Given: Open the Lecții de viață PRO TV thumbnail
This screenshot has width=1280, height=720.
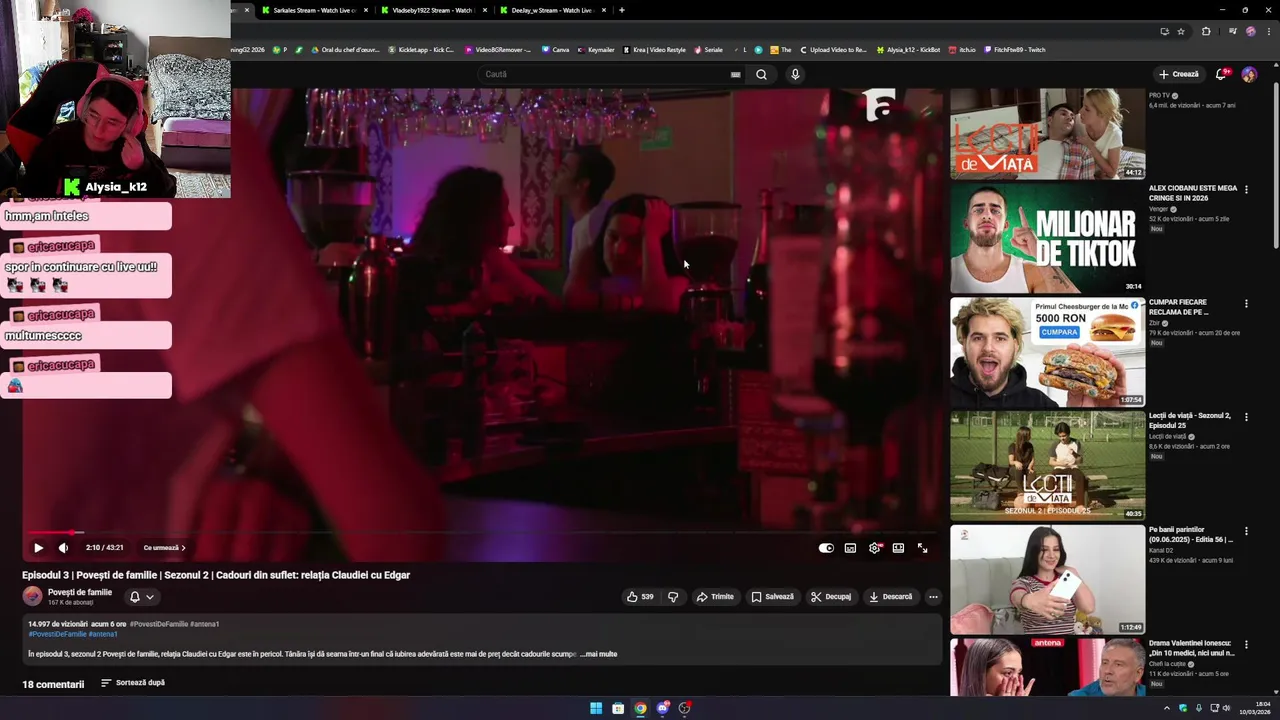Looking at the screenshot, I should coord(1047,133).
